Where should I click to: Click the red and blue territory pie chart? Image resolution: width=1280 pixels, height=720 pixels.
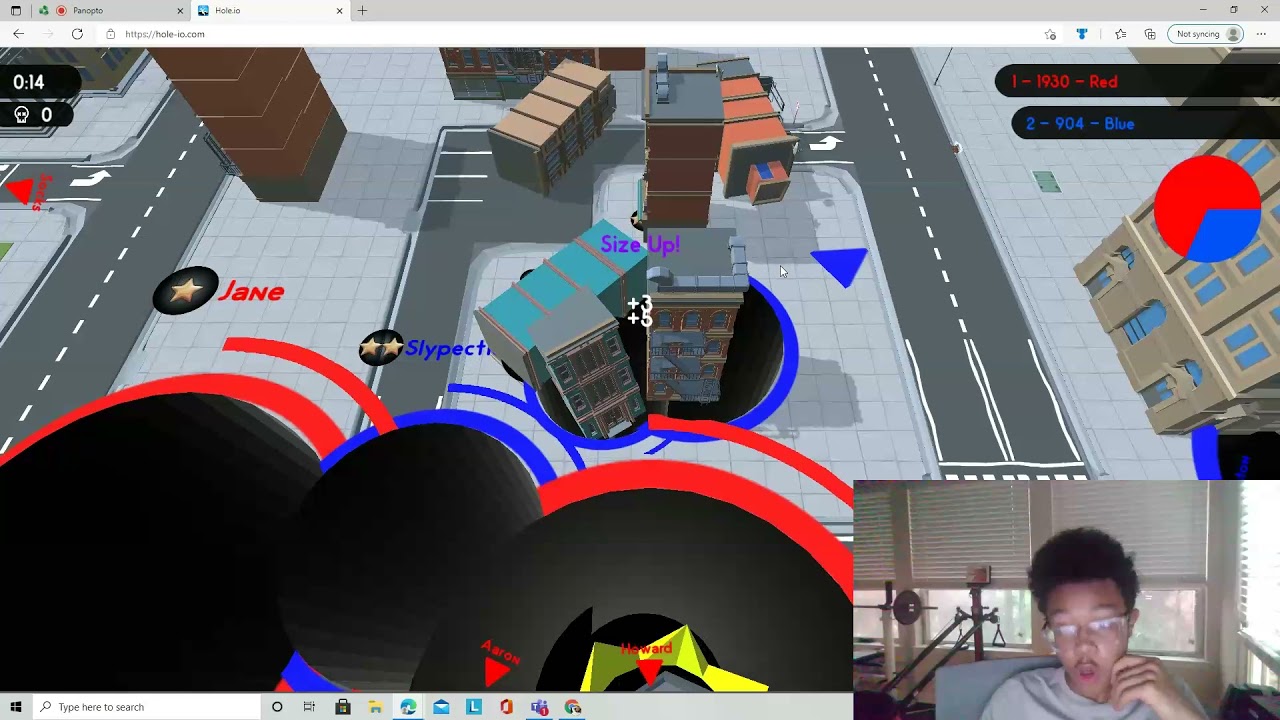1207,210
